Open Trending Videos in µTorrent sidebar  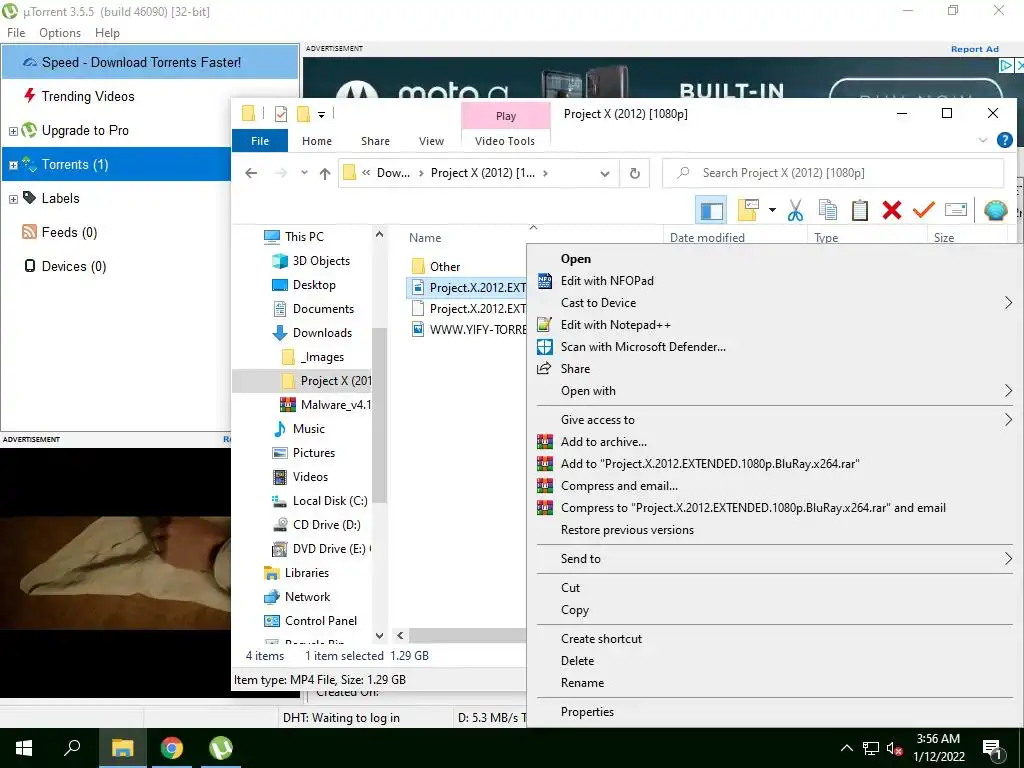(x=88, y=97)
